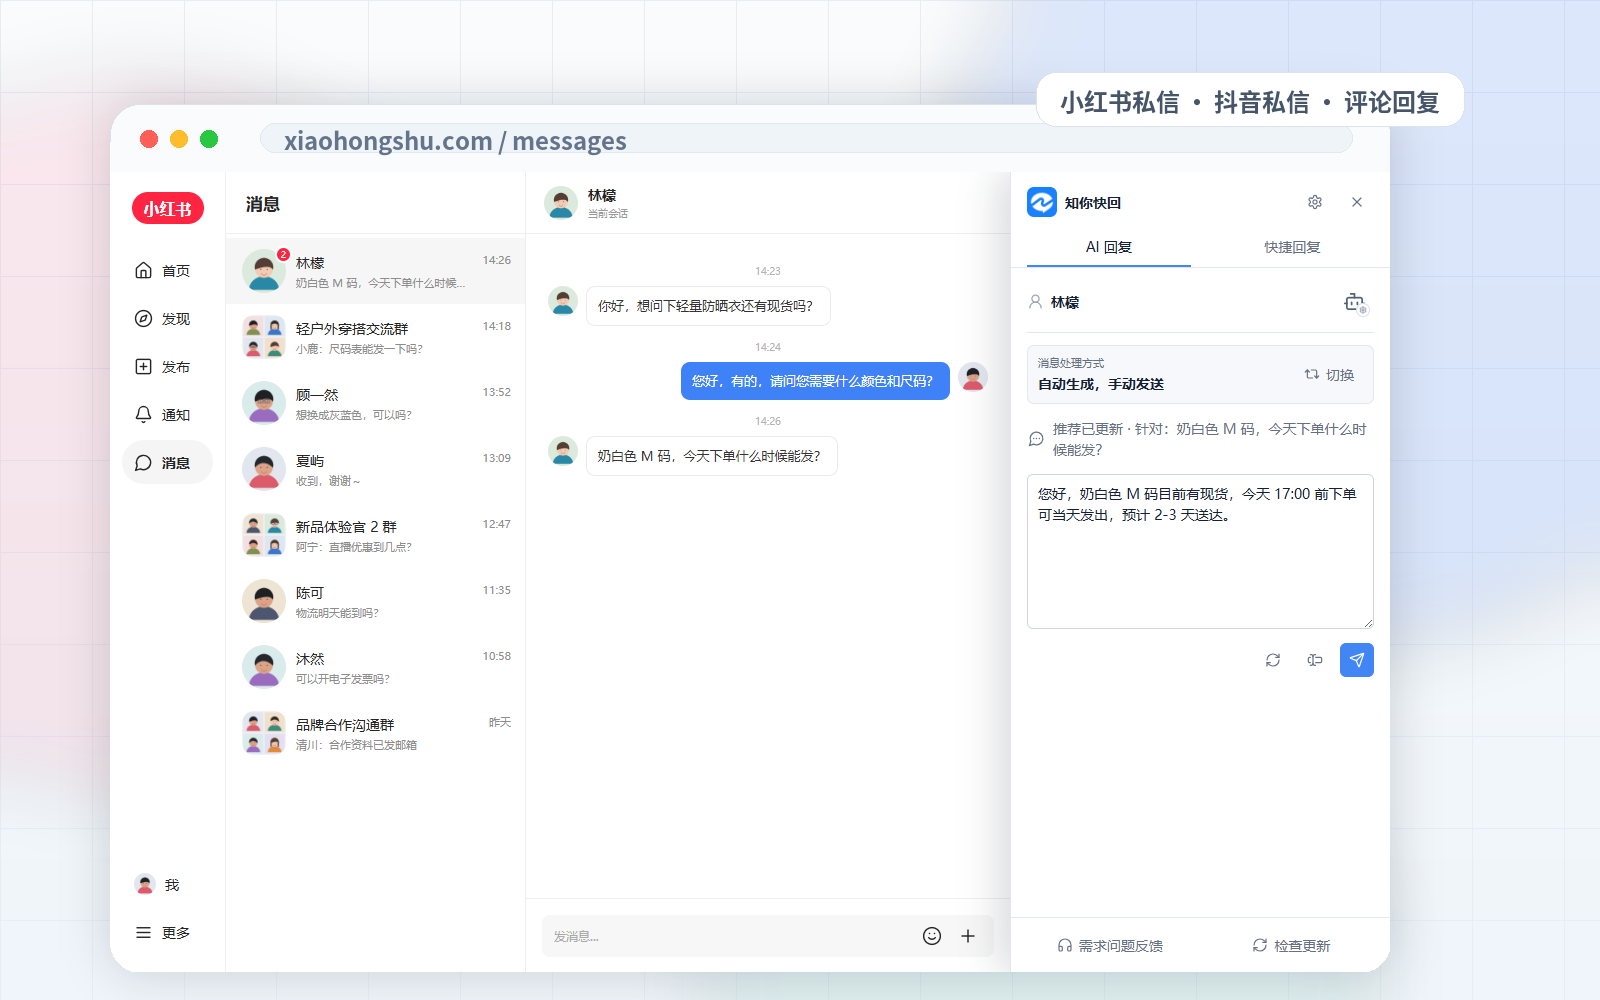The height and width of the screenshot is (1000, 1600).
Task: Click 林檬's avatar in the chat header
Action: (x=561, y=203)
